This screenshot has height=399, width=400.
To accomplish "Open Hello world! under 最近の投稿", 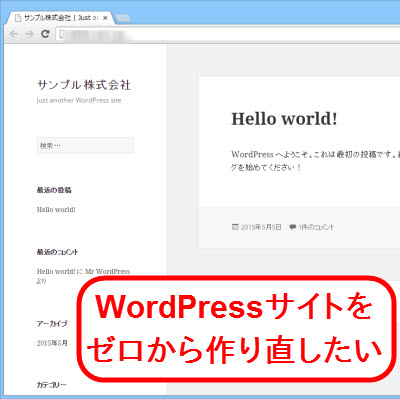I will pyautogui.click(x=56, y=210).
